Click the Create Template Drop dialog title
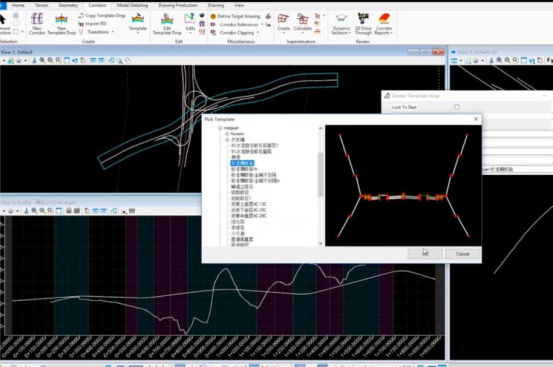 pyautogui.click(x=415, y=96)
